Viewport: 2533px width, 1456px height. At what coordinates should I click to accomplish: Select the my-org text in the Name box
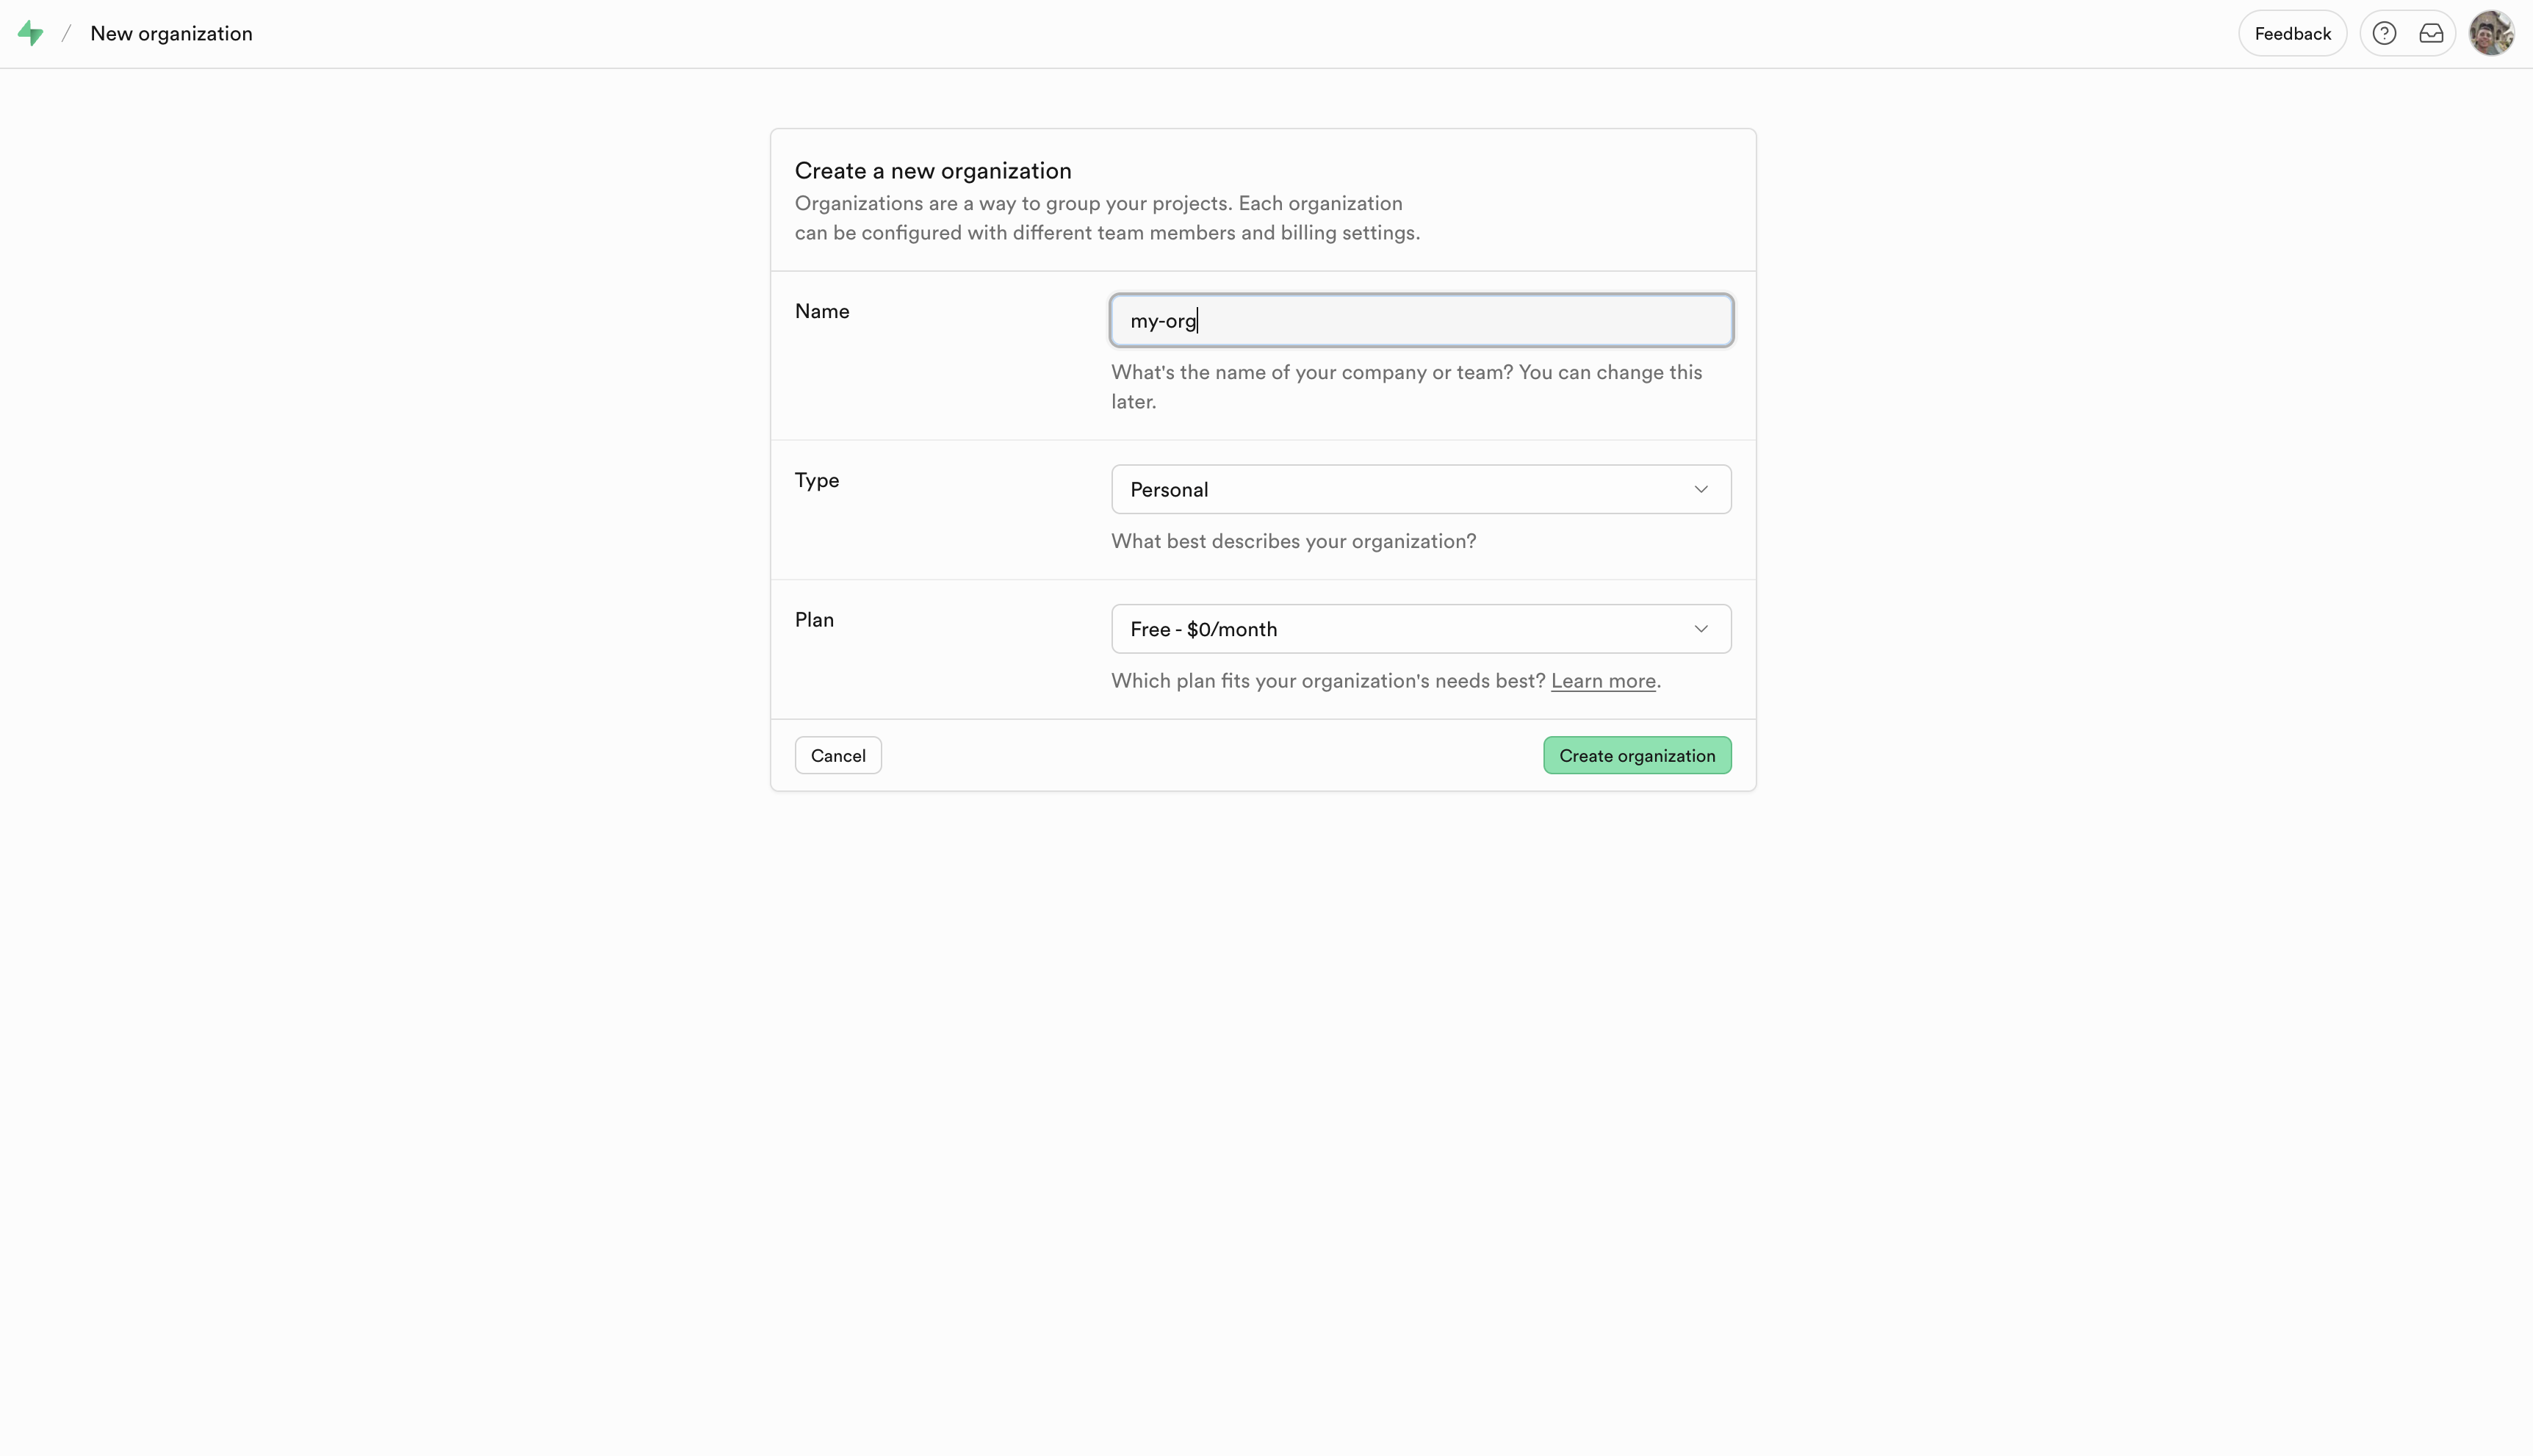click(1163, 320)
